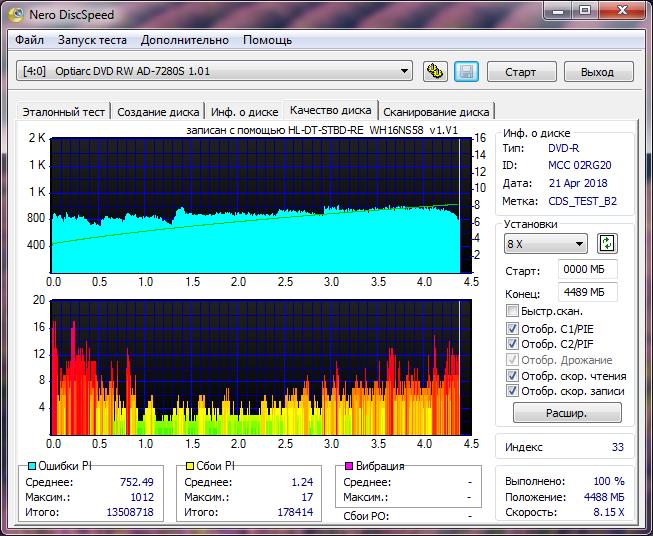Viewport: 653px width, 536px height.
Task: Switch to the Инф. о диске tab
Action: pyautogui.click(x=245, y=112)
